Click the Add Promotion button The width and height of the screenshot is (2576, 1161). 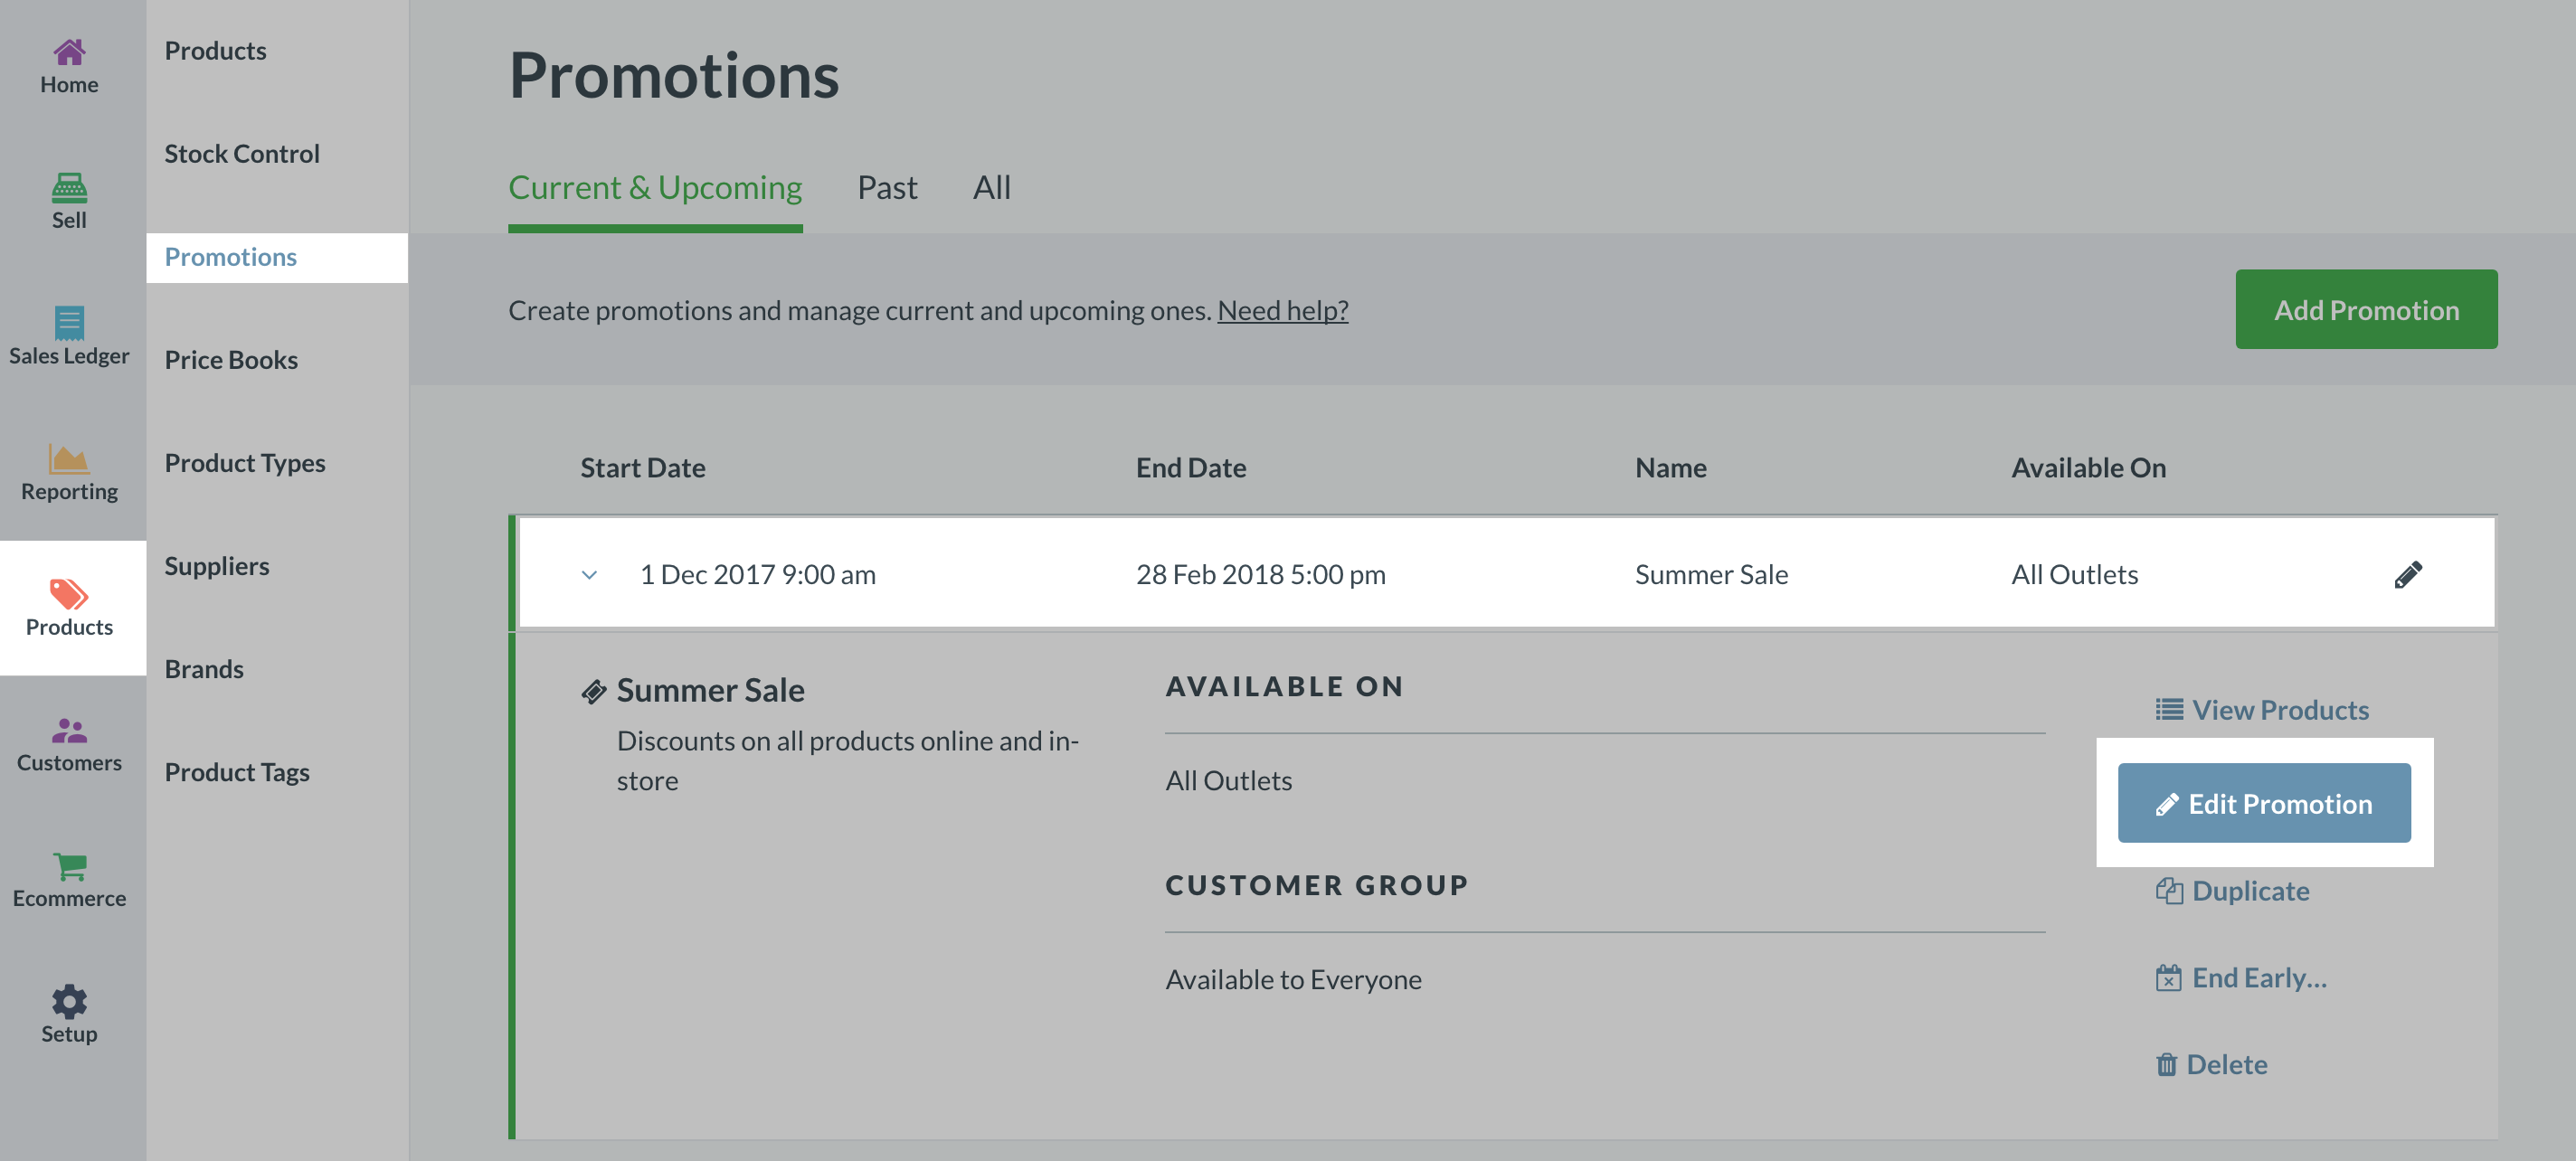click(2365, 309)
